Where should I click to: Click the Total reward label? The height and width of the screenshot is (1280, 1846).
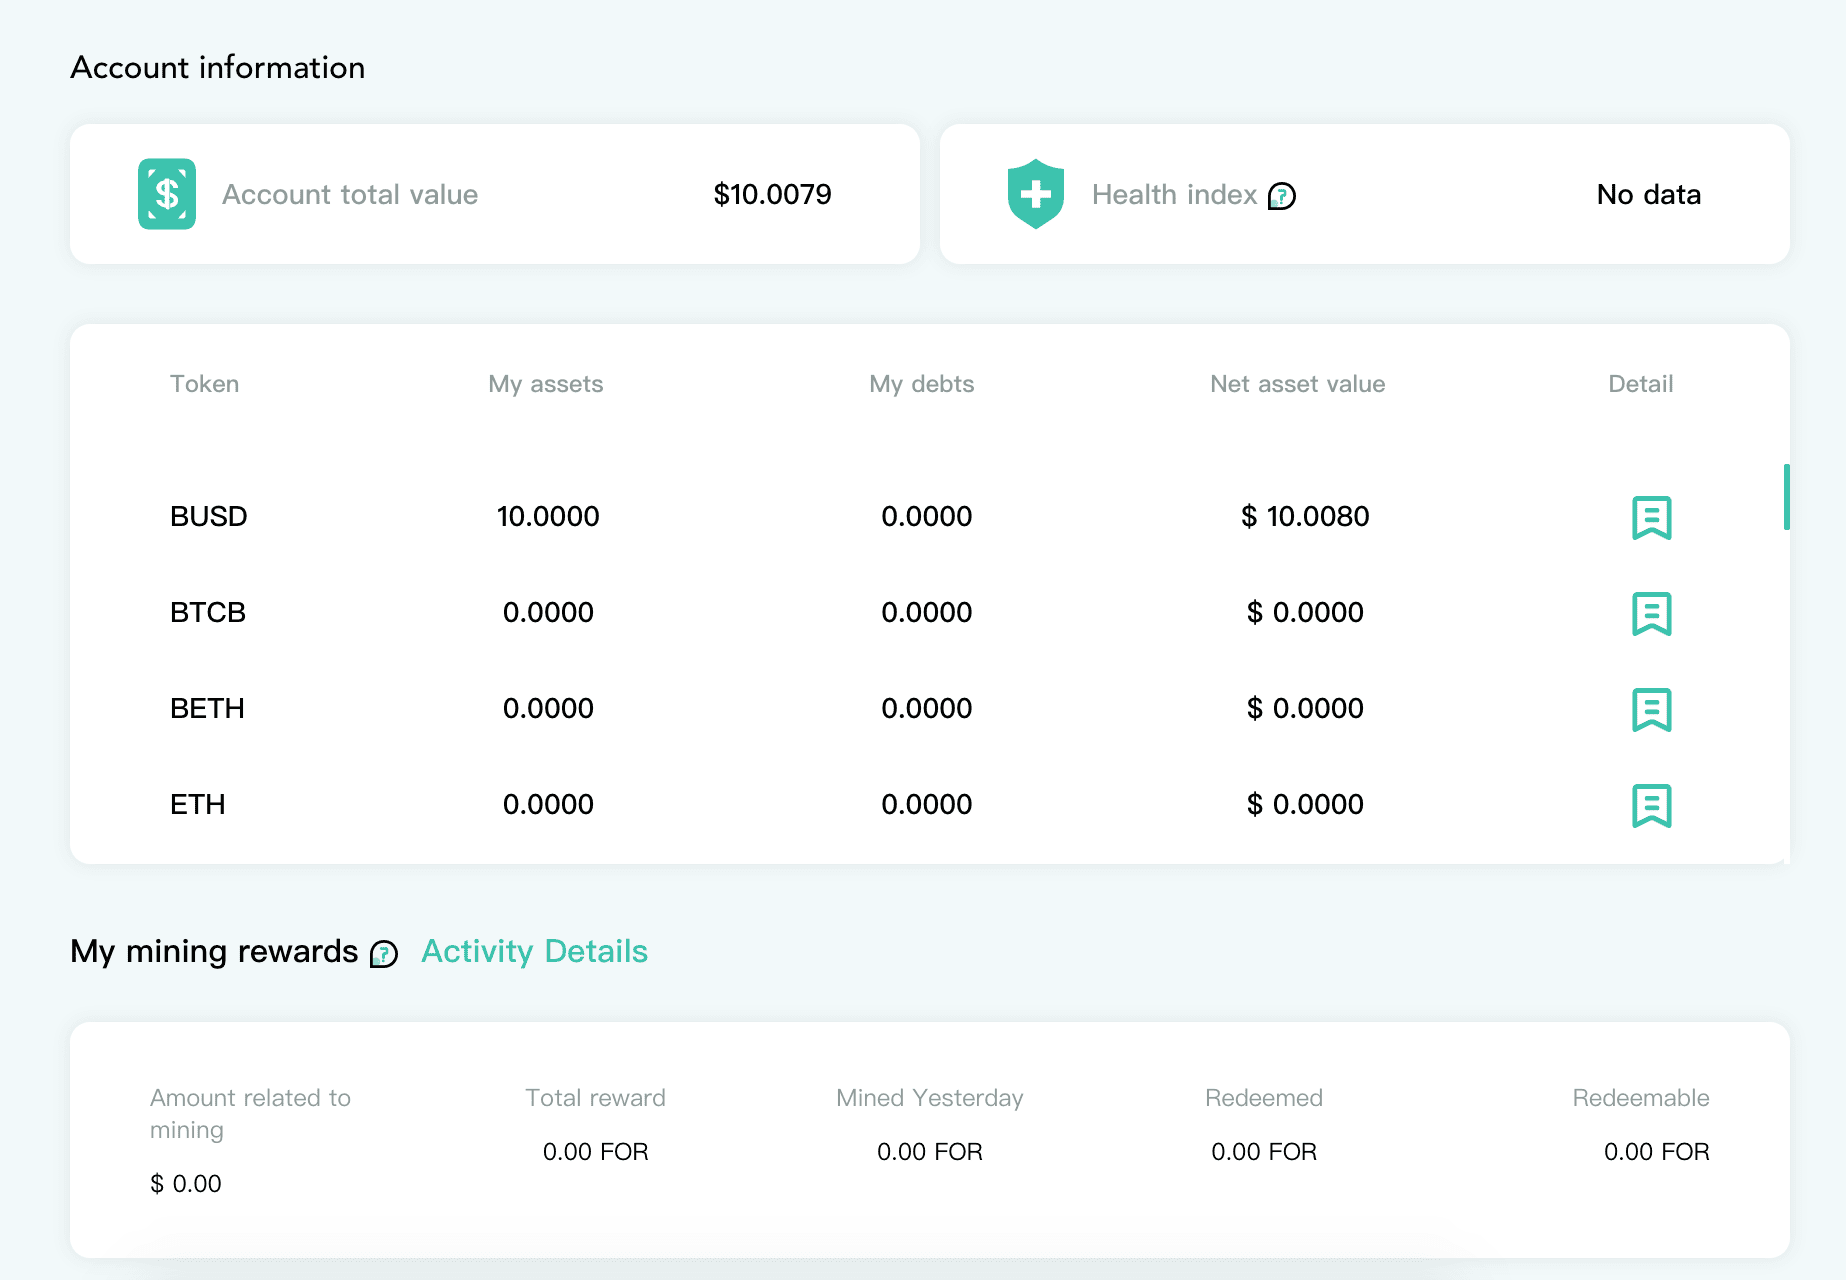click(x=595, y=1098)
